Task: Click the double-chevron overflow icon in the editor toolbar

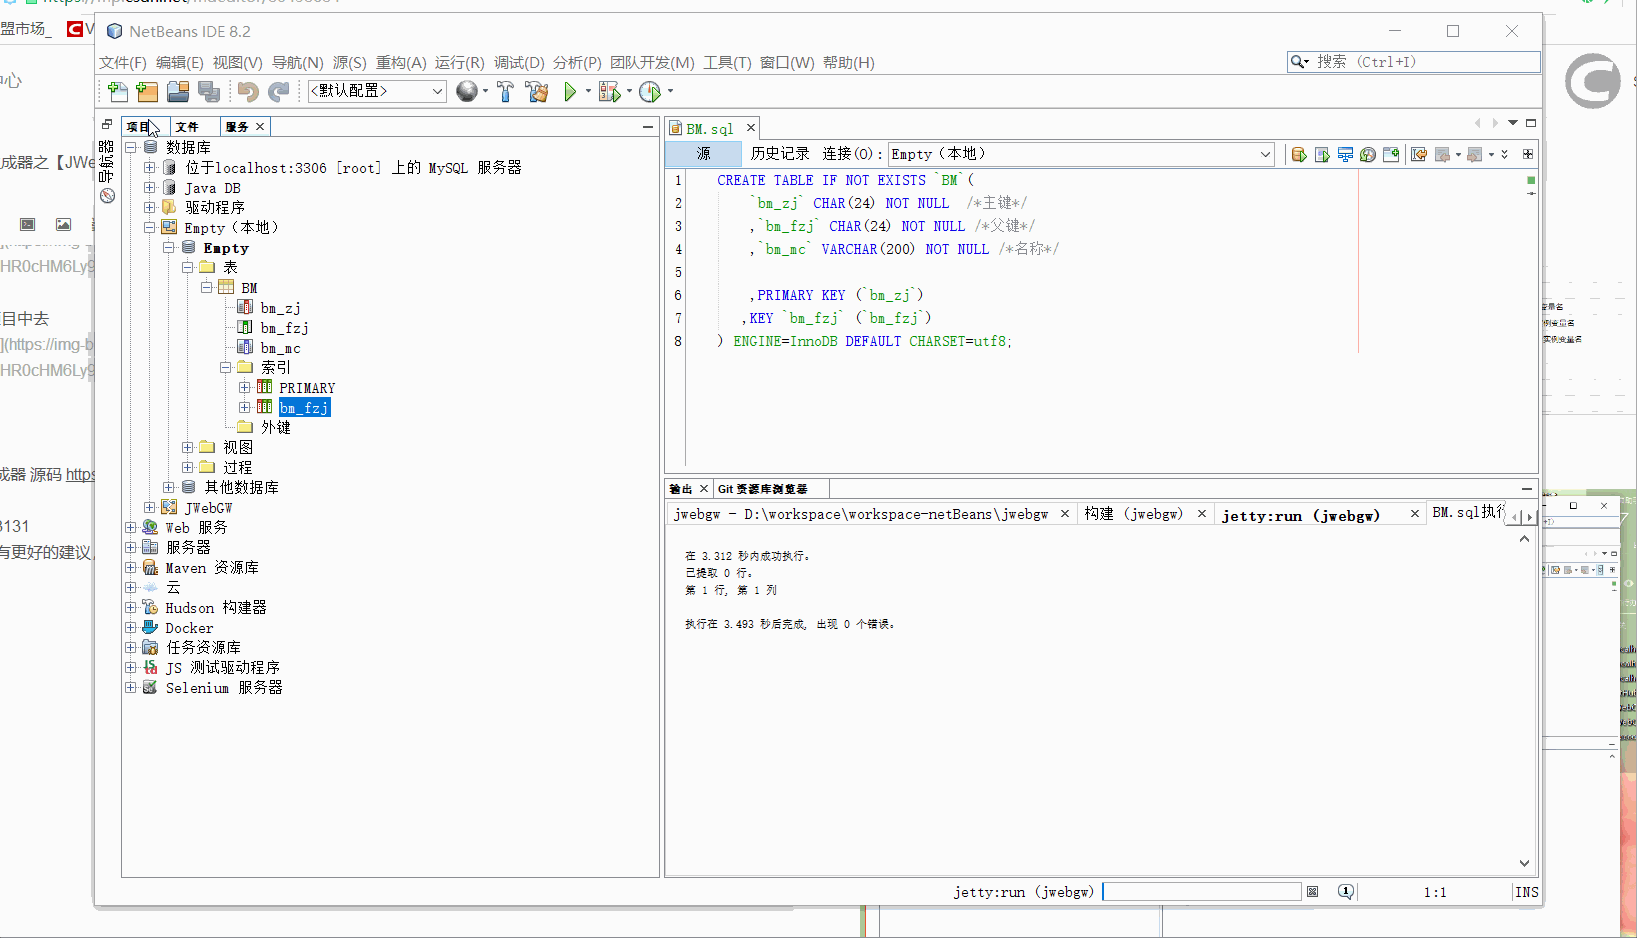Action: click(1504, 154)
